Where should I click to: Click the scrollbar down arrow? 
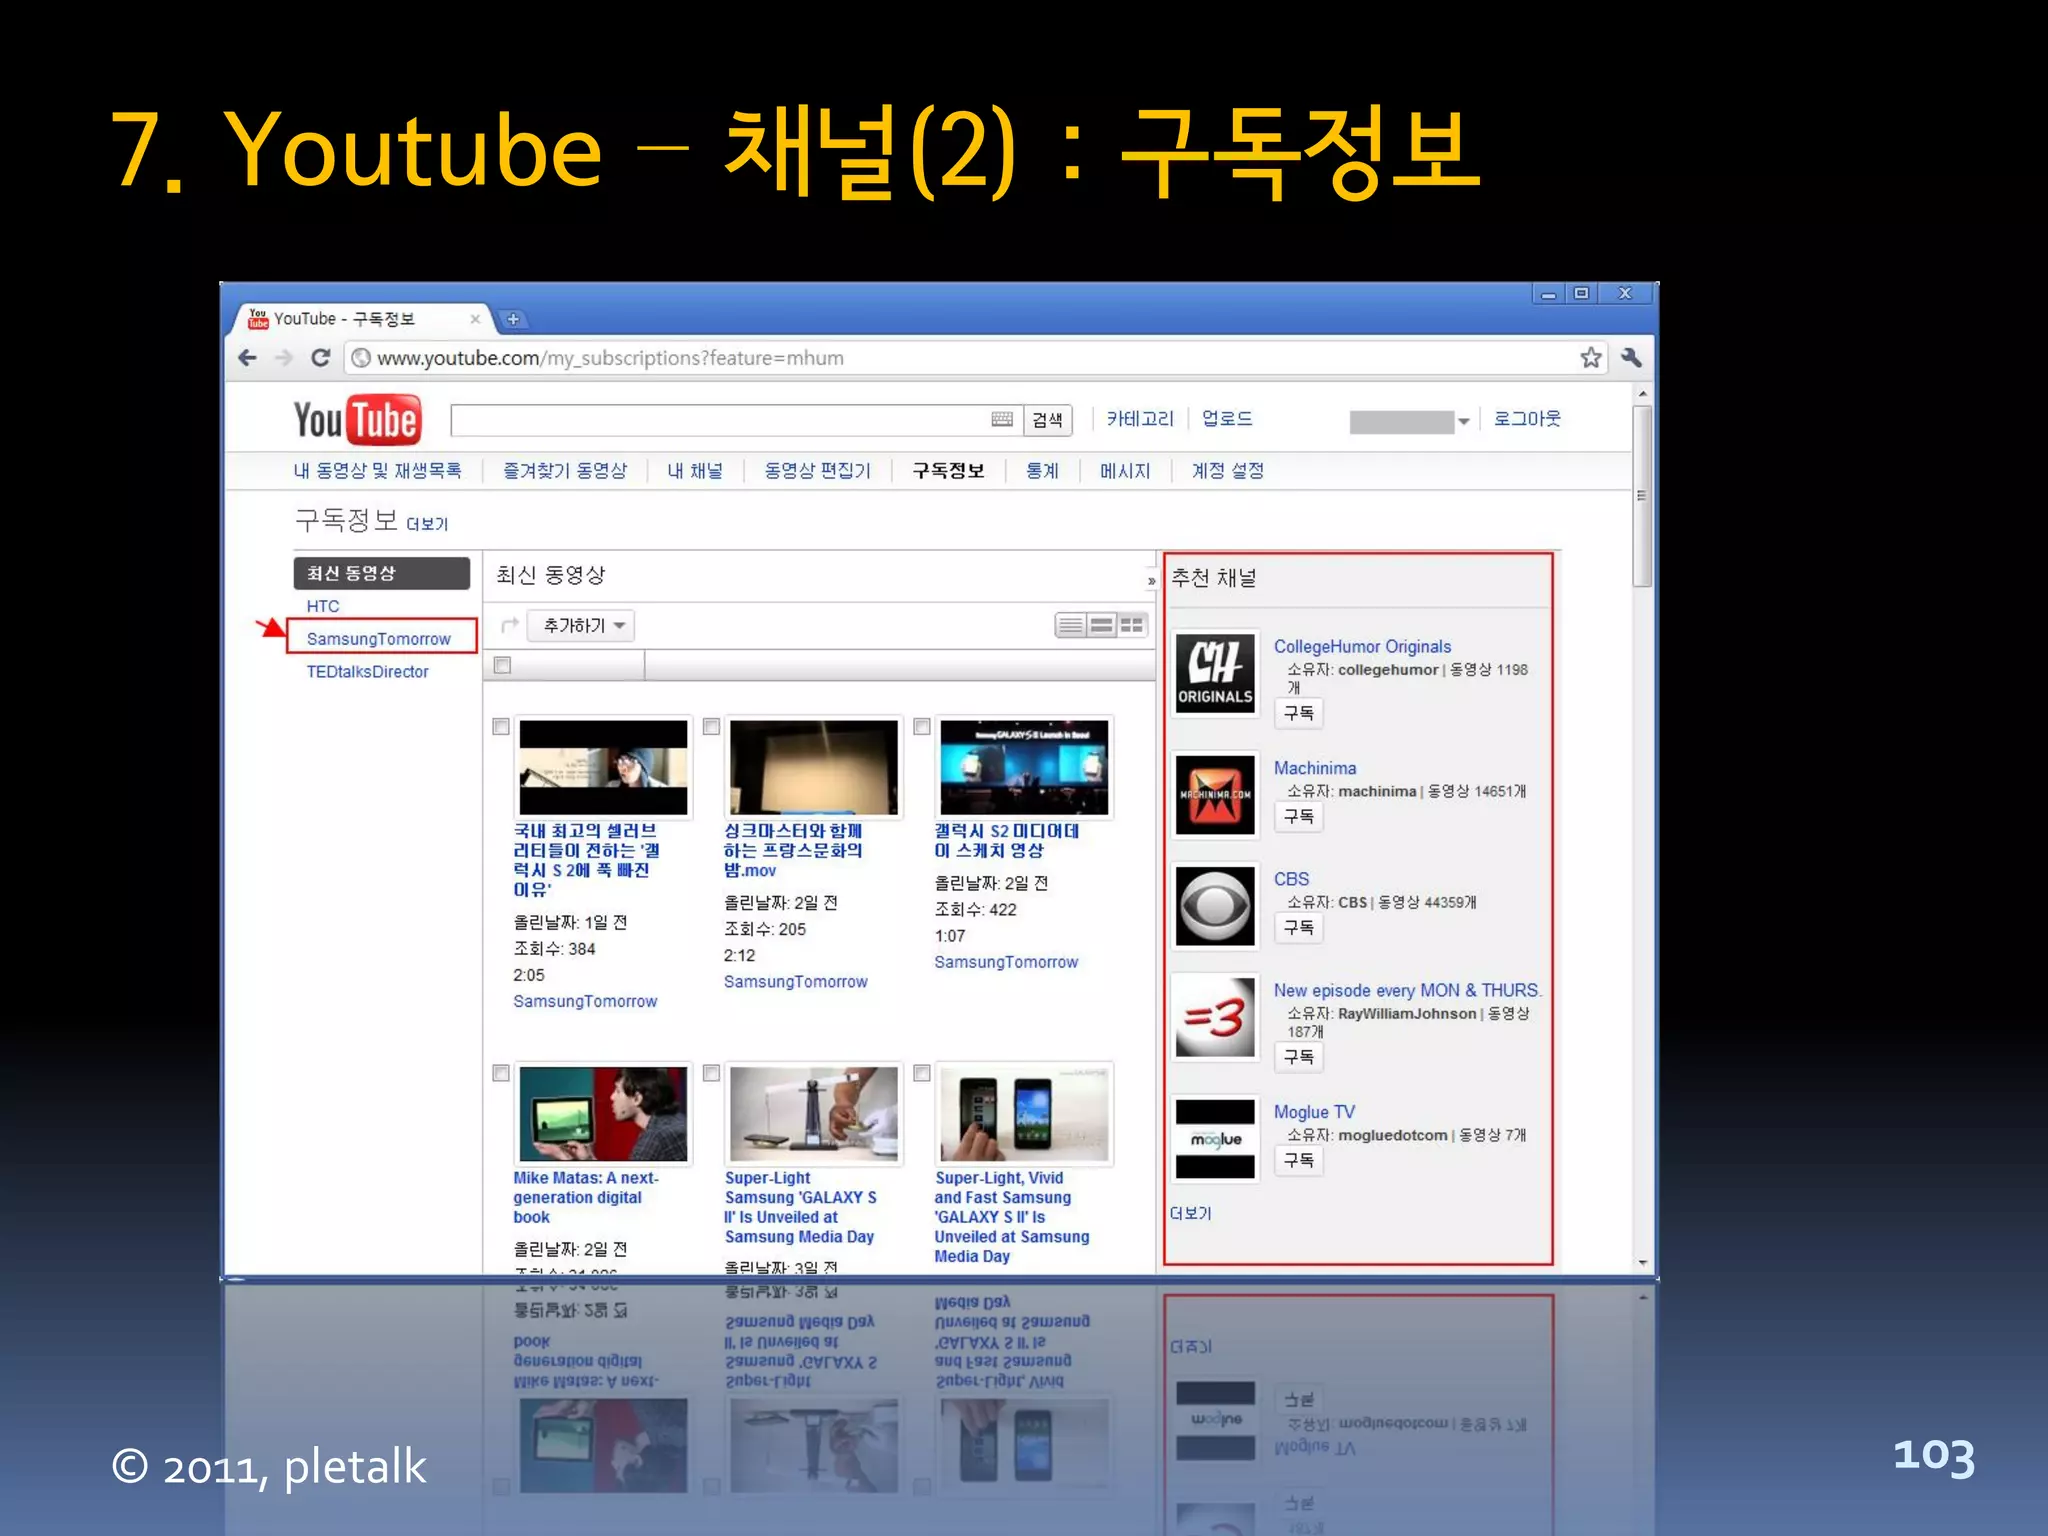[1641, 1263]
